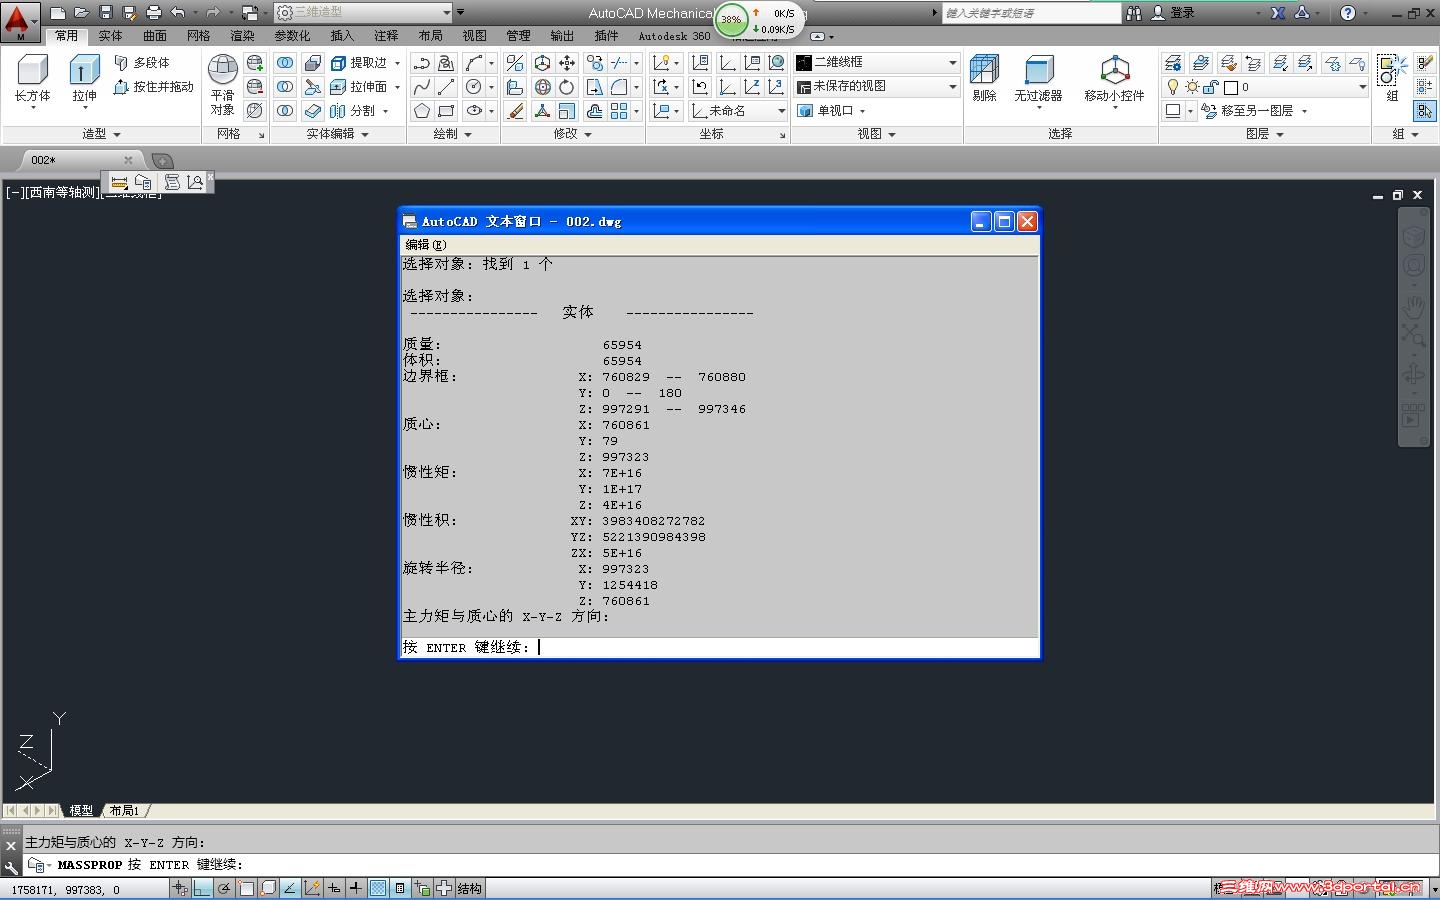Open the 无过滤器 selection filter
Viewport: 1440px width, 900px height.
tap(1038, 78)
